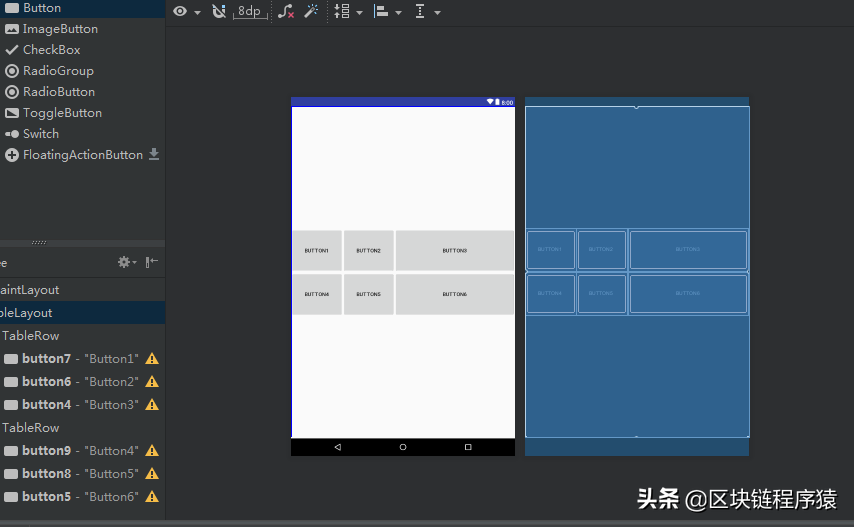Viewport: 854px width, 527px height.
Task: Select button4 "Button3" in tree
Action: 82,405
